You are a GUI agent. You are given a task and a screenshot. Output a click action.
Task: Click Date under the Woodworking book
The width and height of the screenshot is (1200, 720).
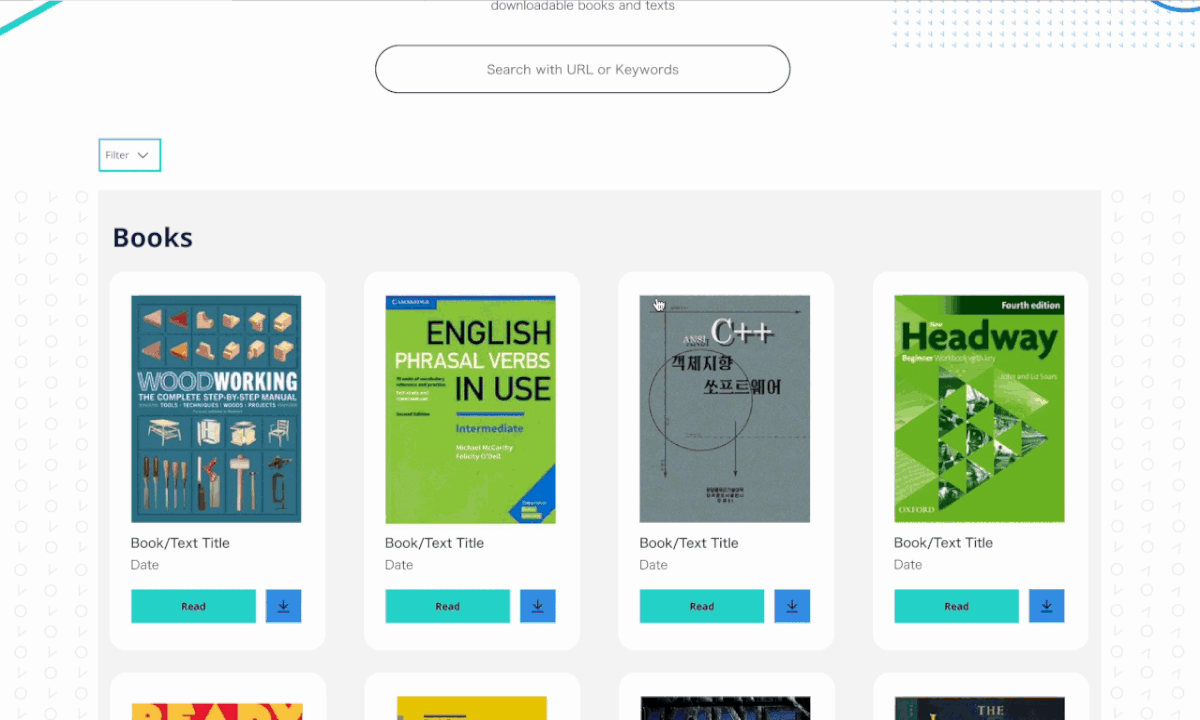coord(145,565)
